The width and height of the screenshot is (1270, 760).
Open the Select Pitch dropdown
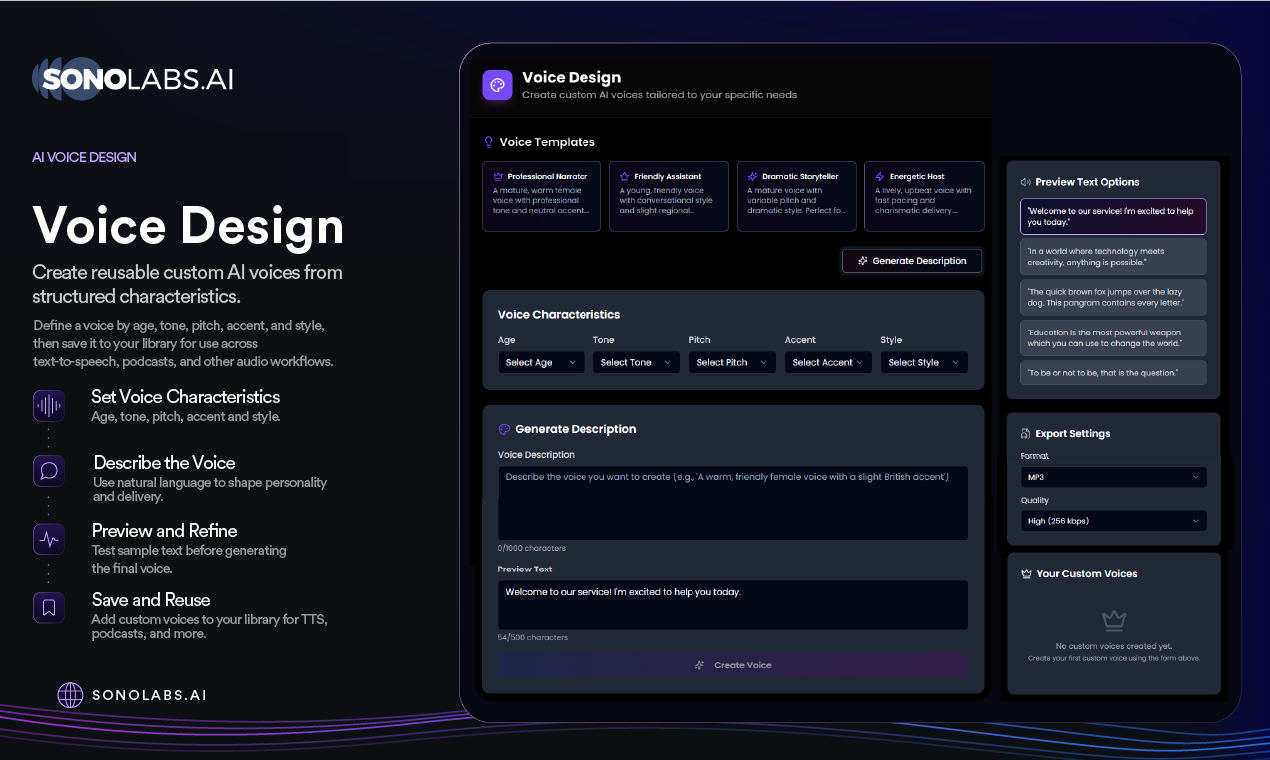[731, 362]
